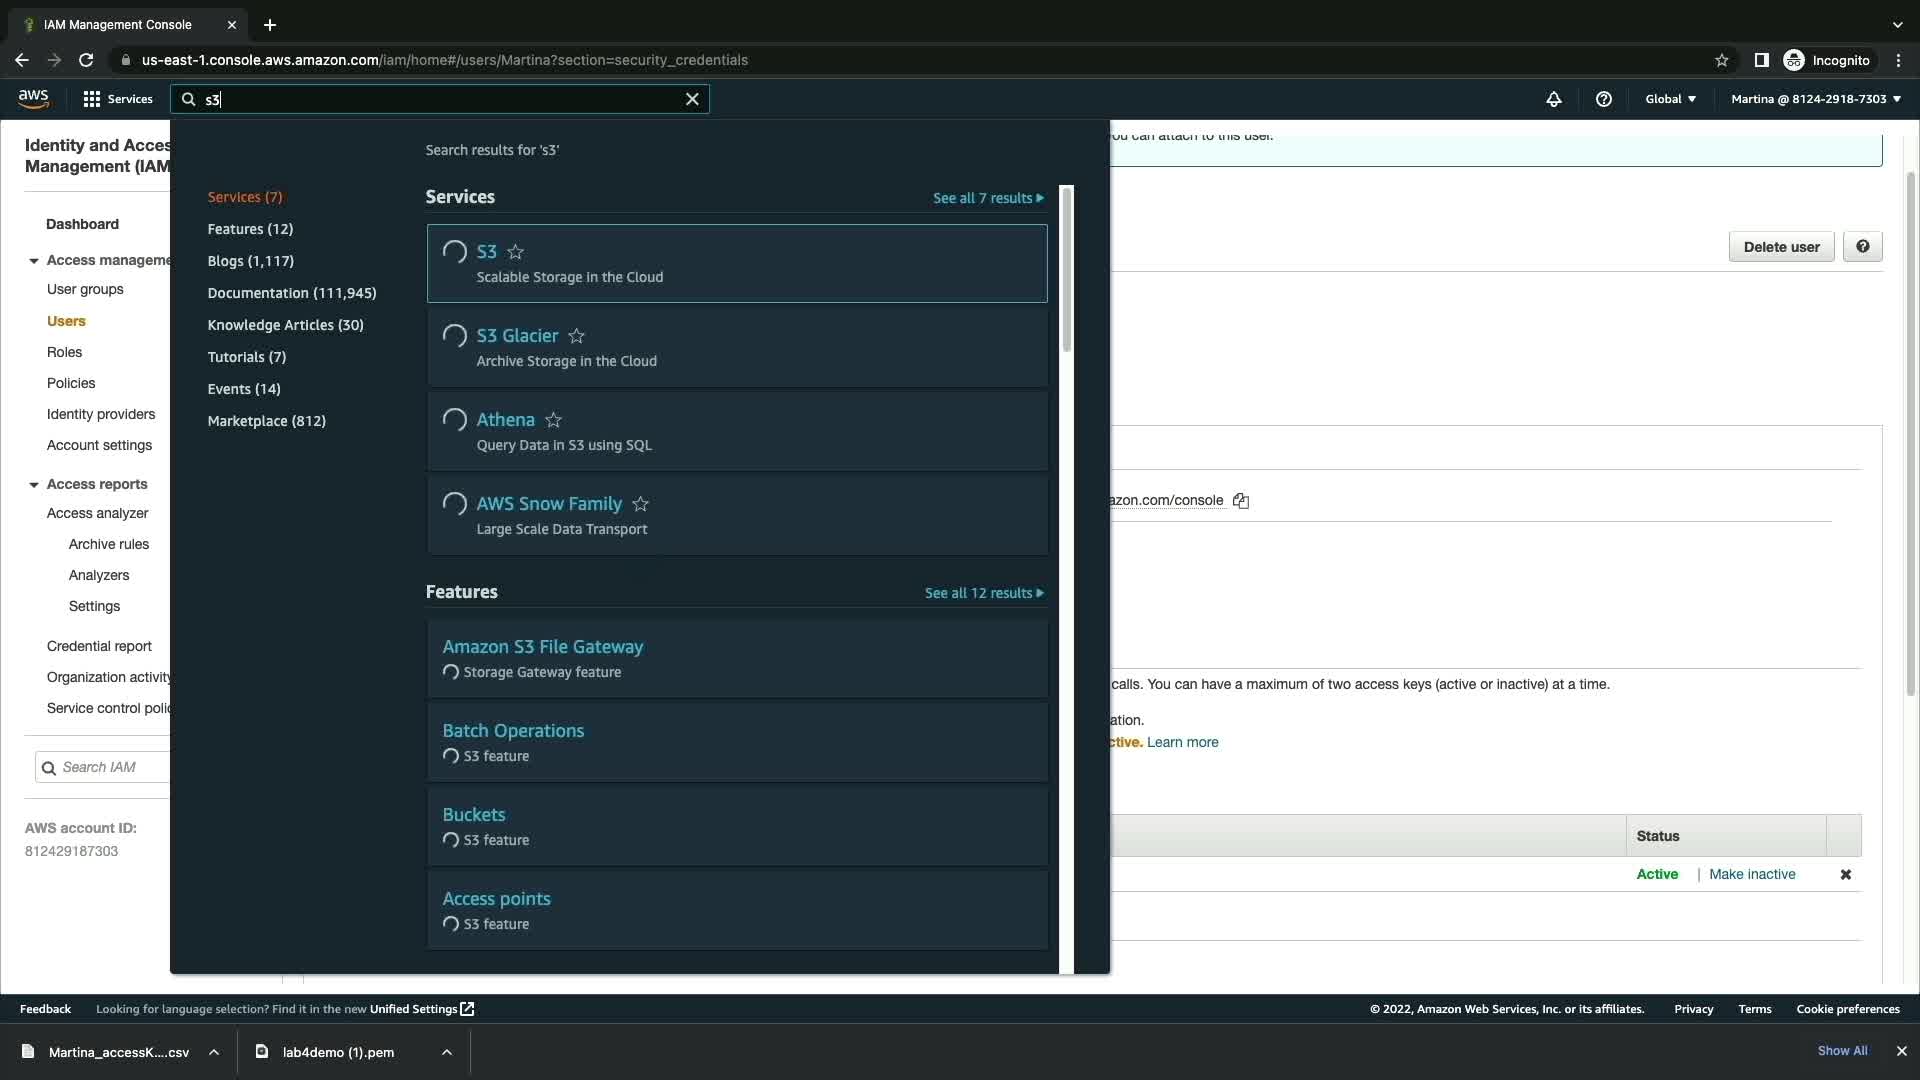The image size is (1920, 1080).
Task: Star the Athena service as favorite
Action: [x=553, y=420]
